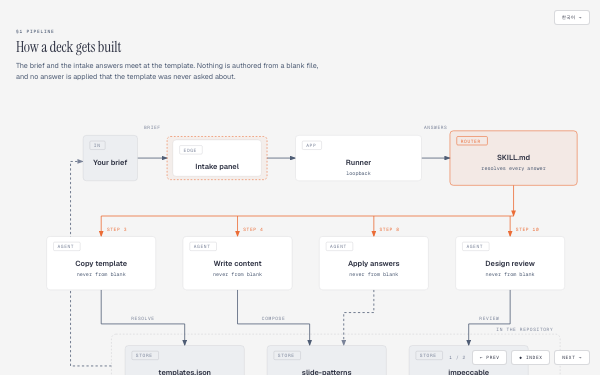Click the ANSWERS edge label

(x=435, y=127)
